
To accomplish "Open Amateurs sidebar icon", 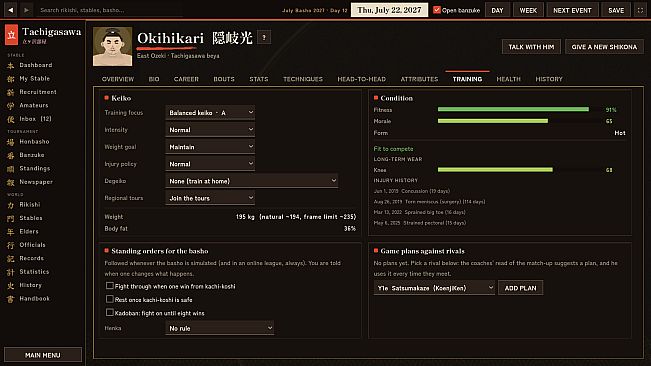I will click(x=10, y=105).
